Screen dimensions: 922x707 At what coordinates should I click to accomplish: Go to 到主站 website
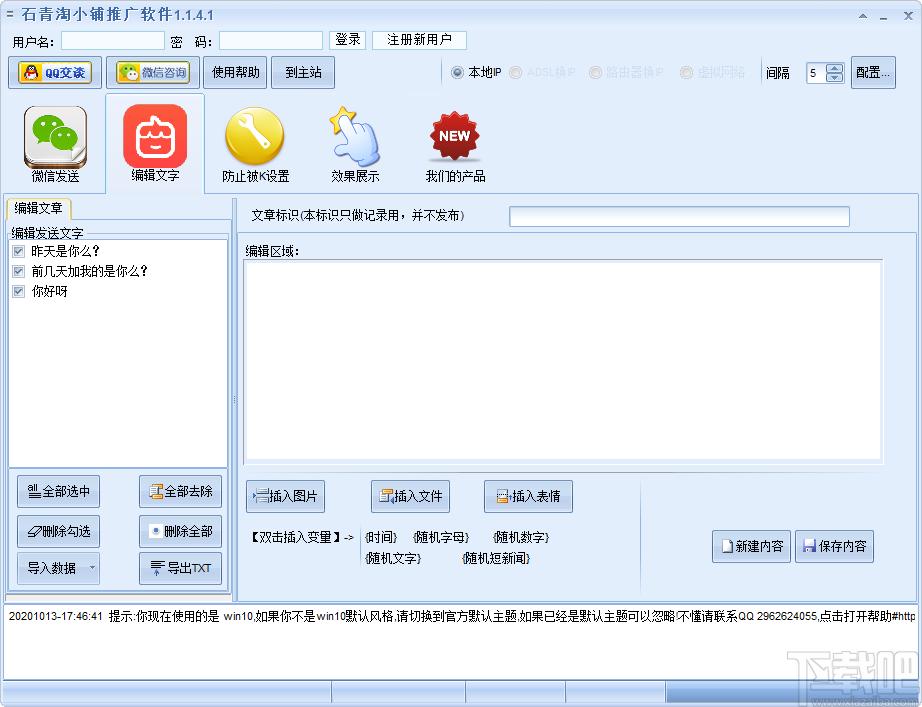point(303,72)
